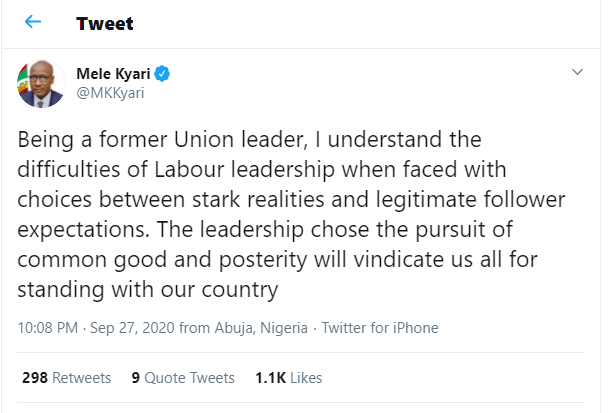Viewport: 612px width, 413px height.
Task: Click the Sep 27, 2020 date
Action: pos(123,327)
